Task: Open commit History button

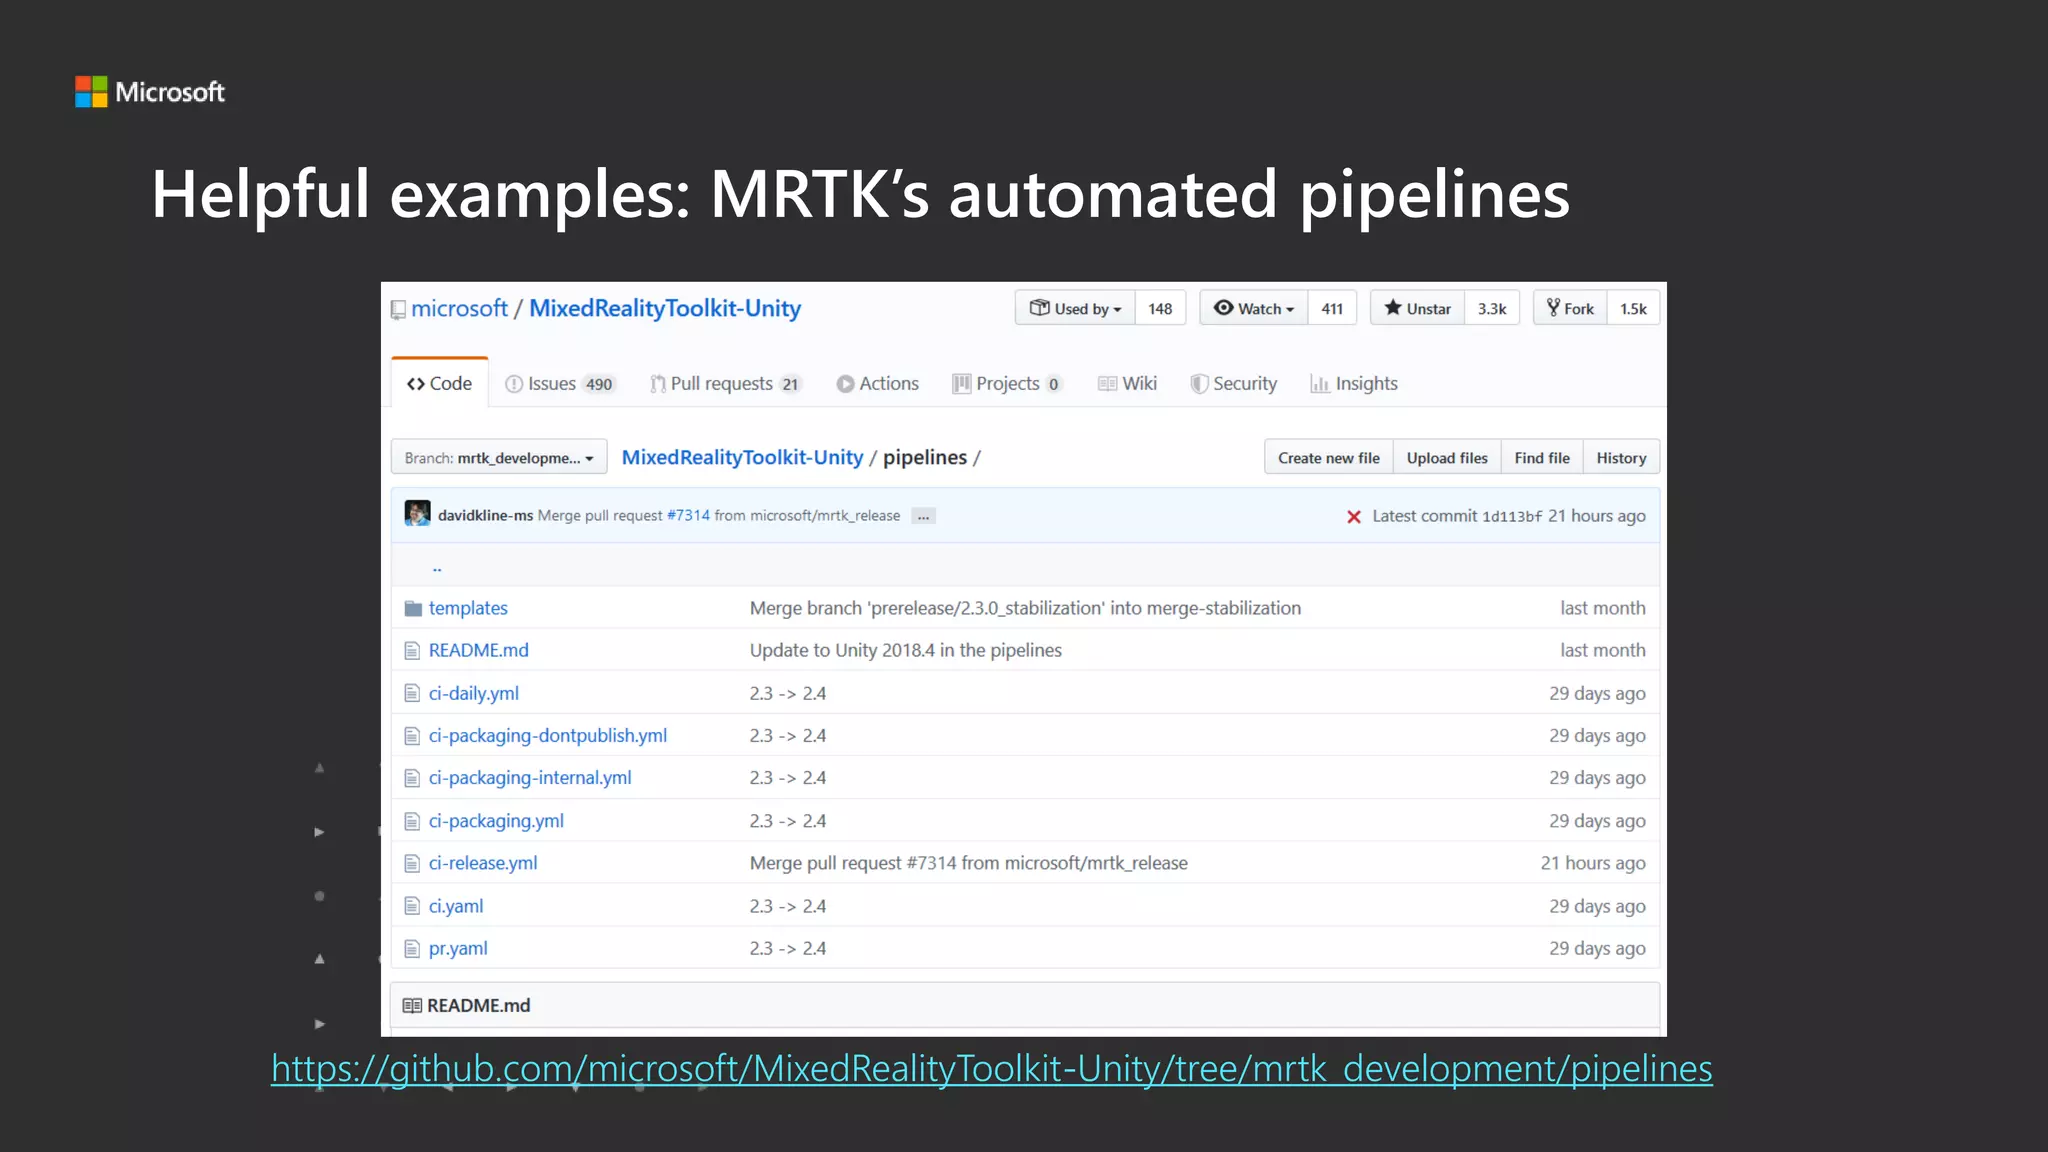Action: pyautogui.click(x=1621, y=457)
